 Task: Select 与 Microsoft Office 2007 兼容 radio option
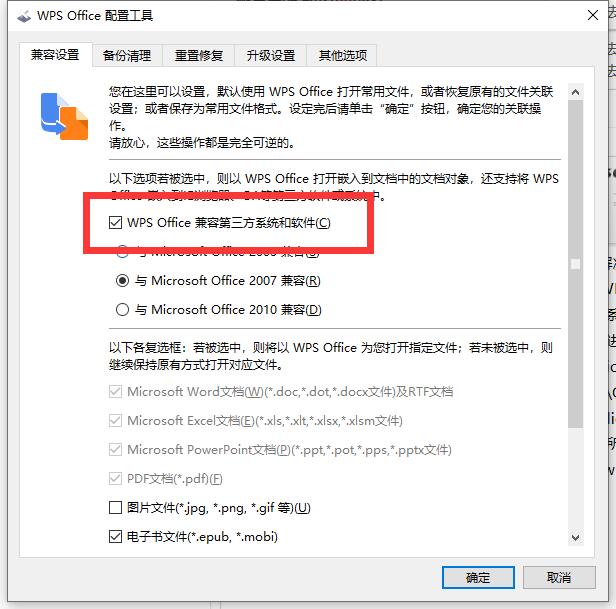pos(122,281)
